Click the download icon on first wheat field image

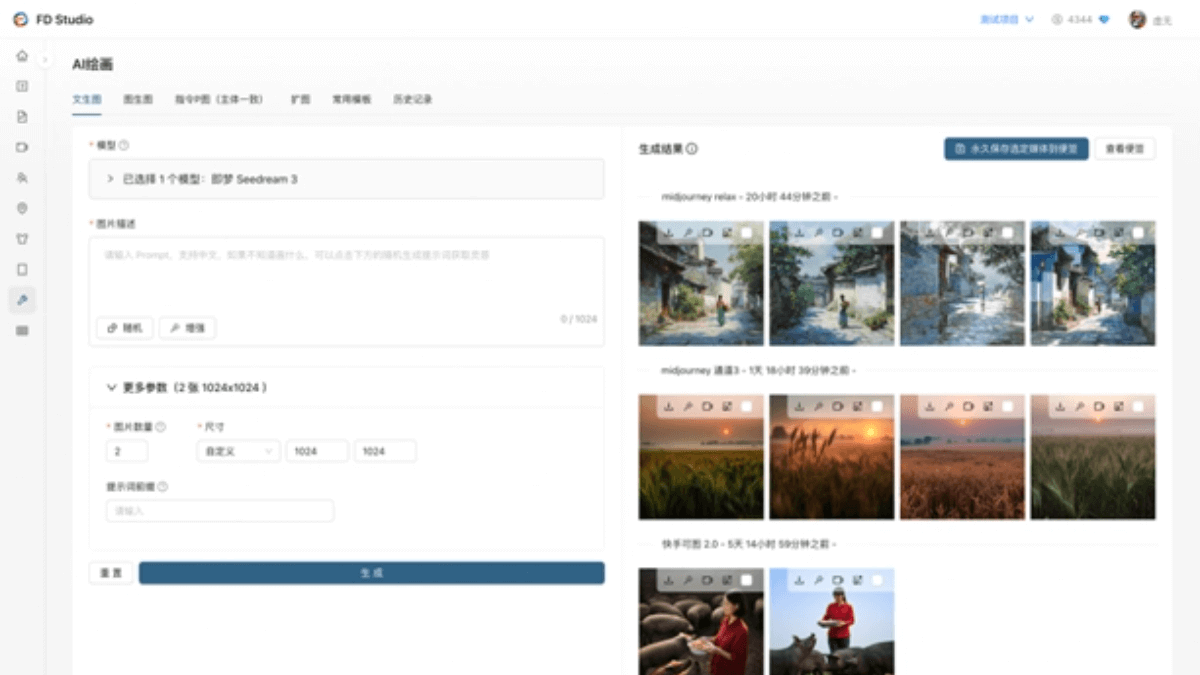[x=668, y=407]
